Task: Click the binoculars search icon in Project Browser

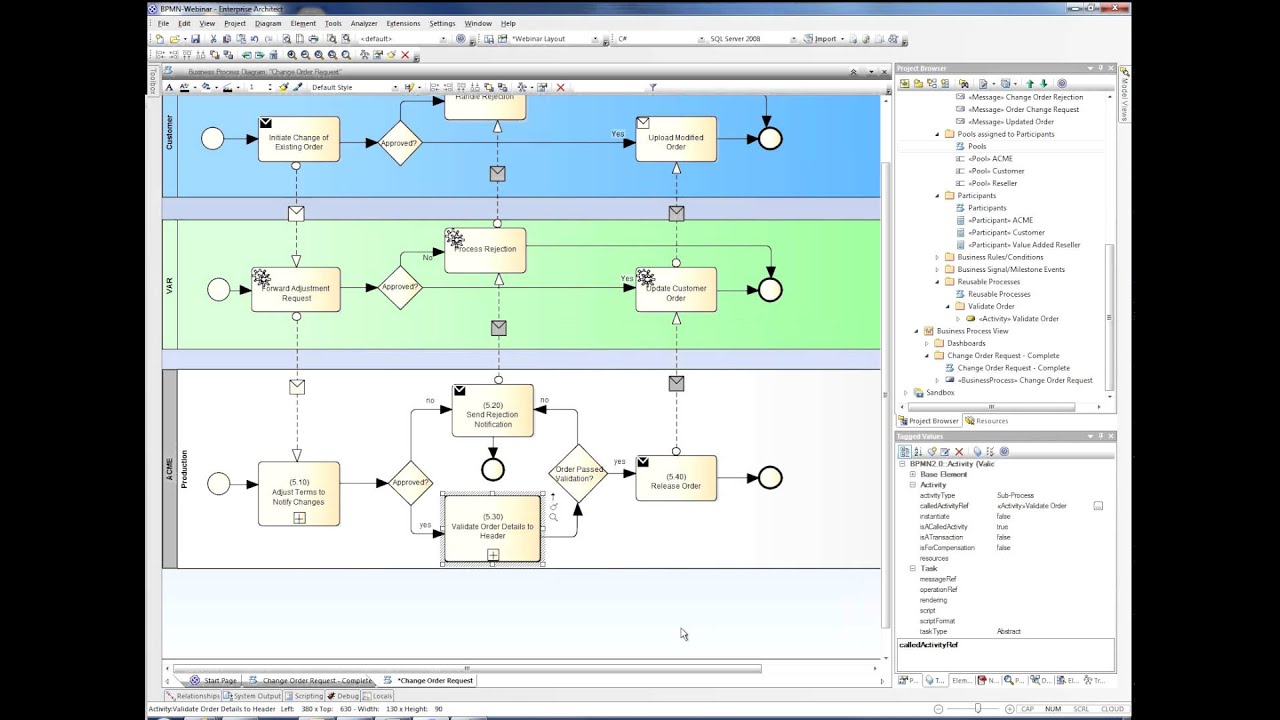Action: point(964,84)
